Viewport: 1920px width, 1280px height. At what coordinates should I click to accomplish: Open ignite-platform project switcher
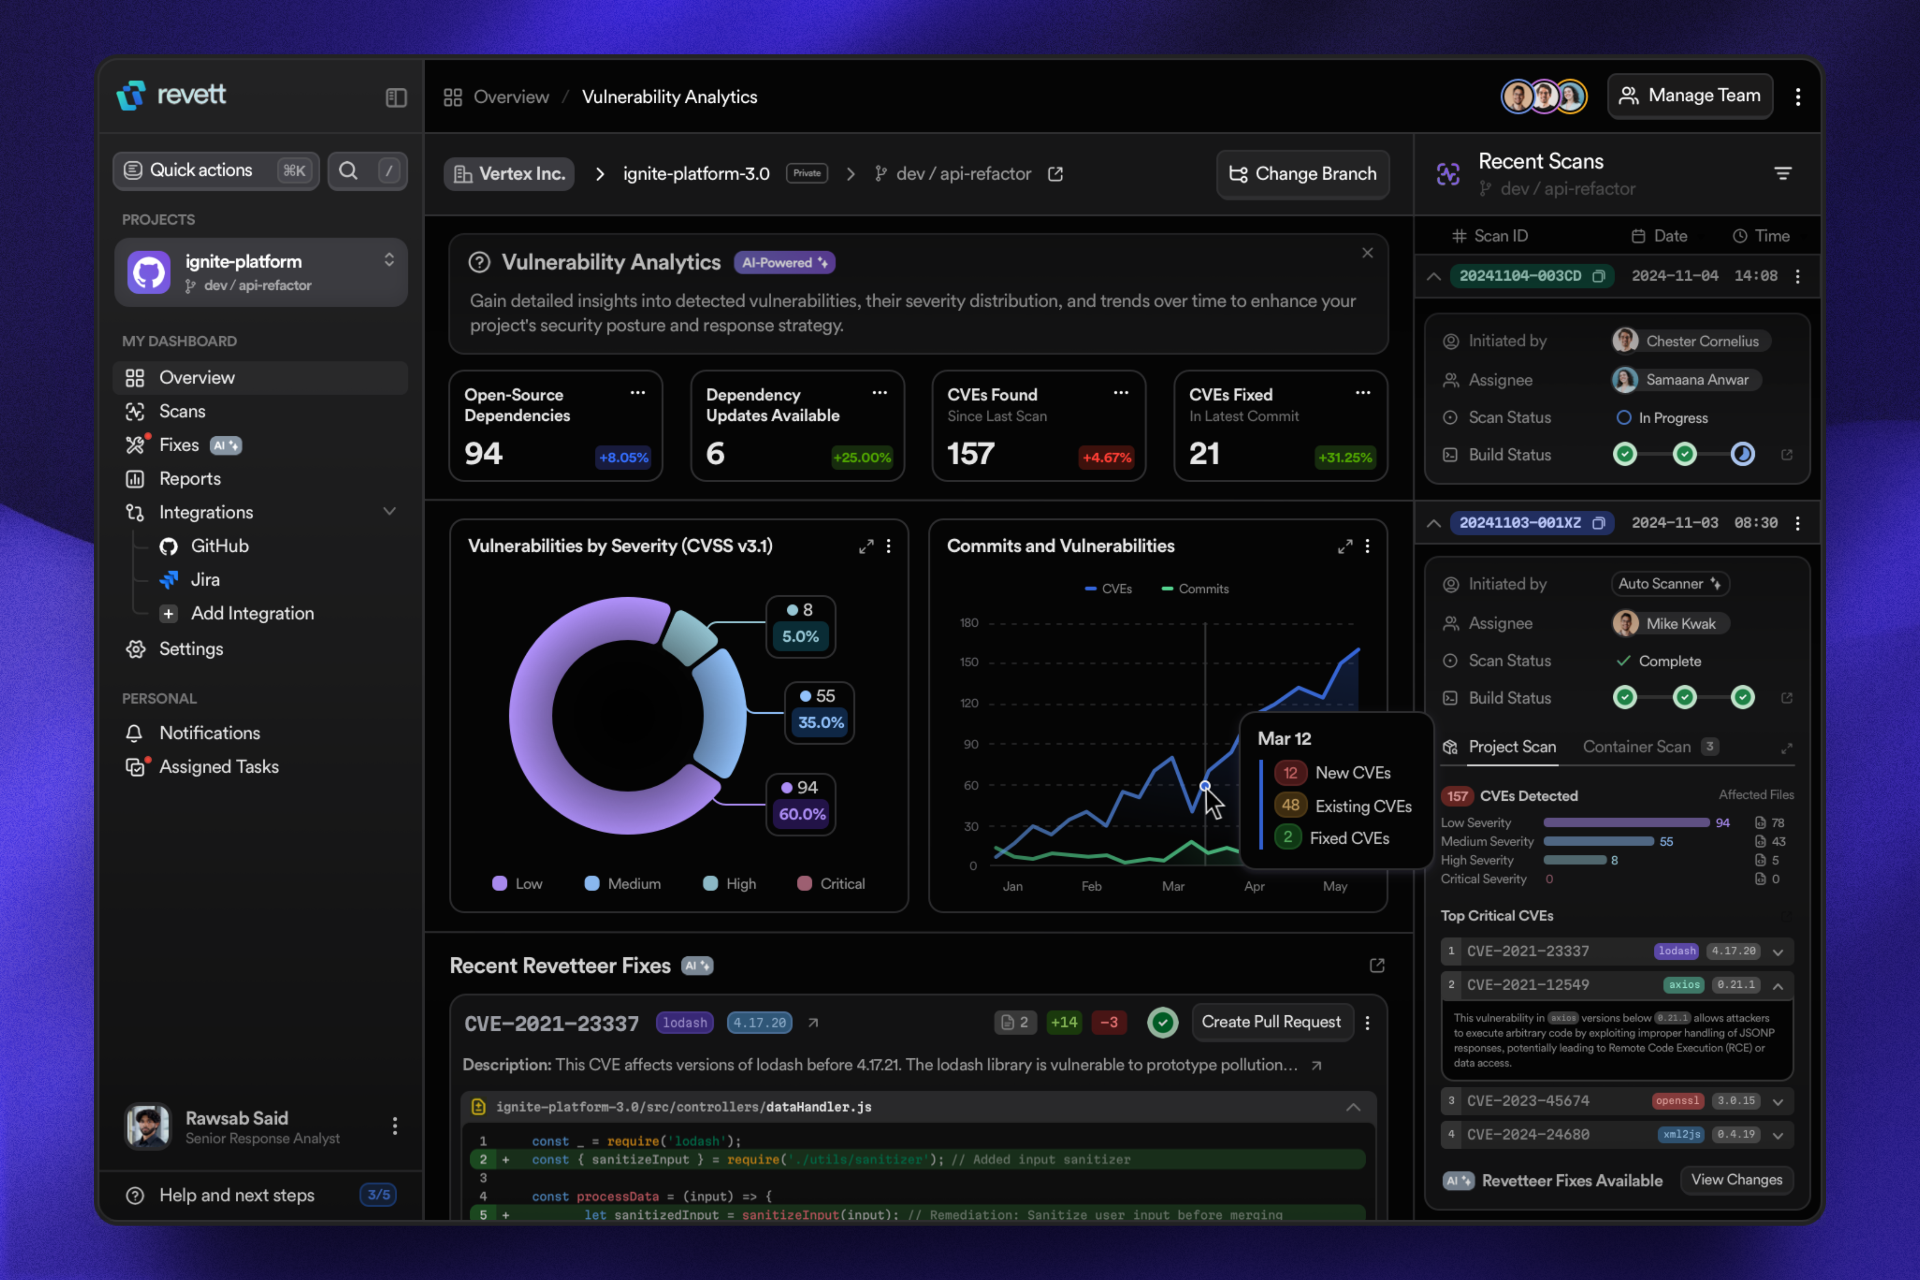389,261
